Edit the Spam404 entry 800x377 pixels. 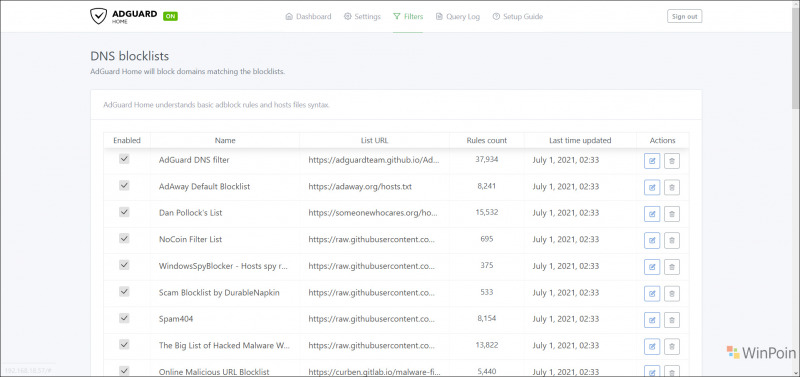(x=652, y=320)
